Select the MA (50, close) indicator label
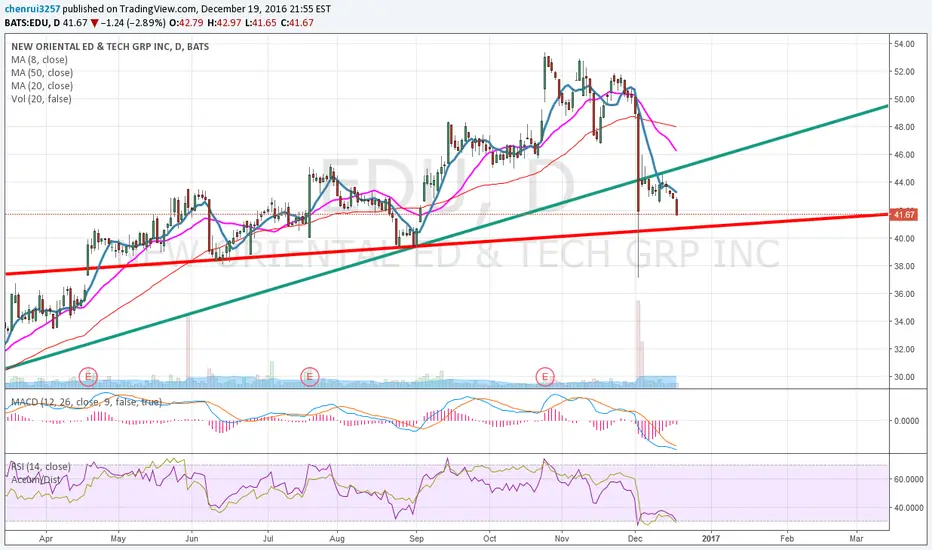The height and width of the screenshot is (550, 932). [42, 73]
